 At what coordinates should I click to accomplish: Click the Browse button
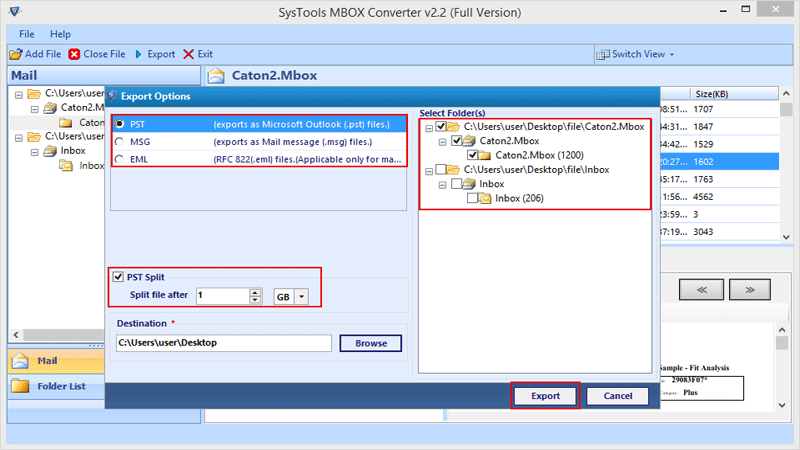click(x=371, y=343)
